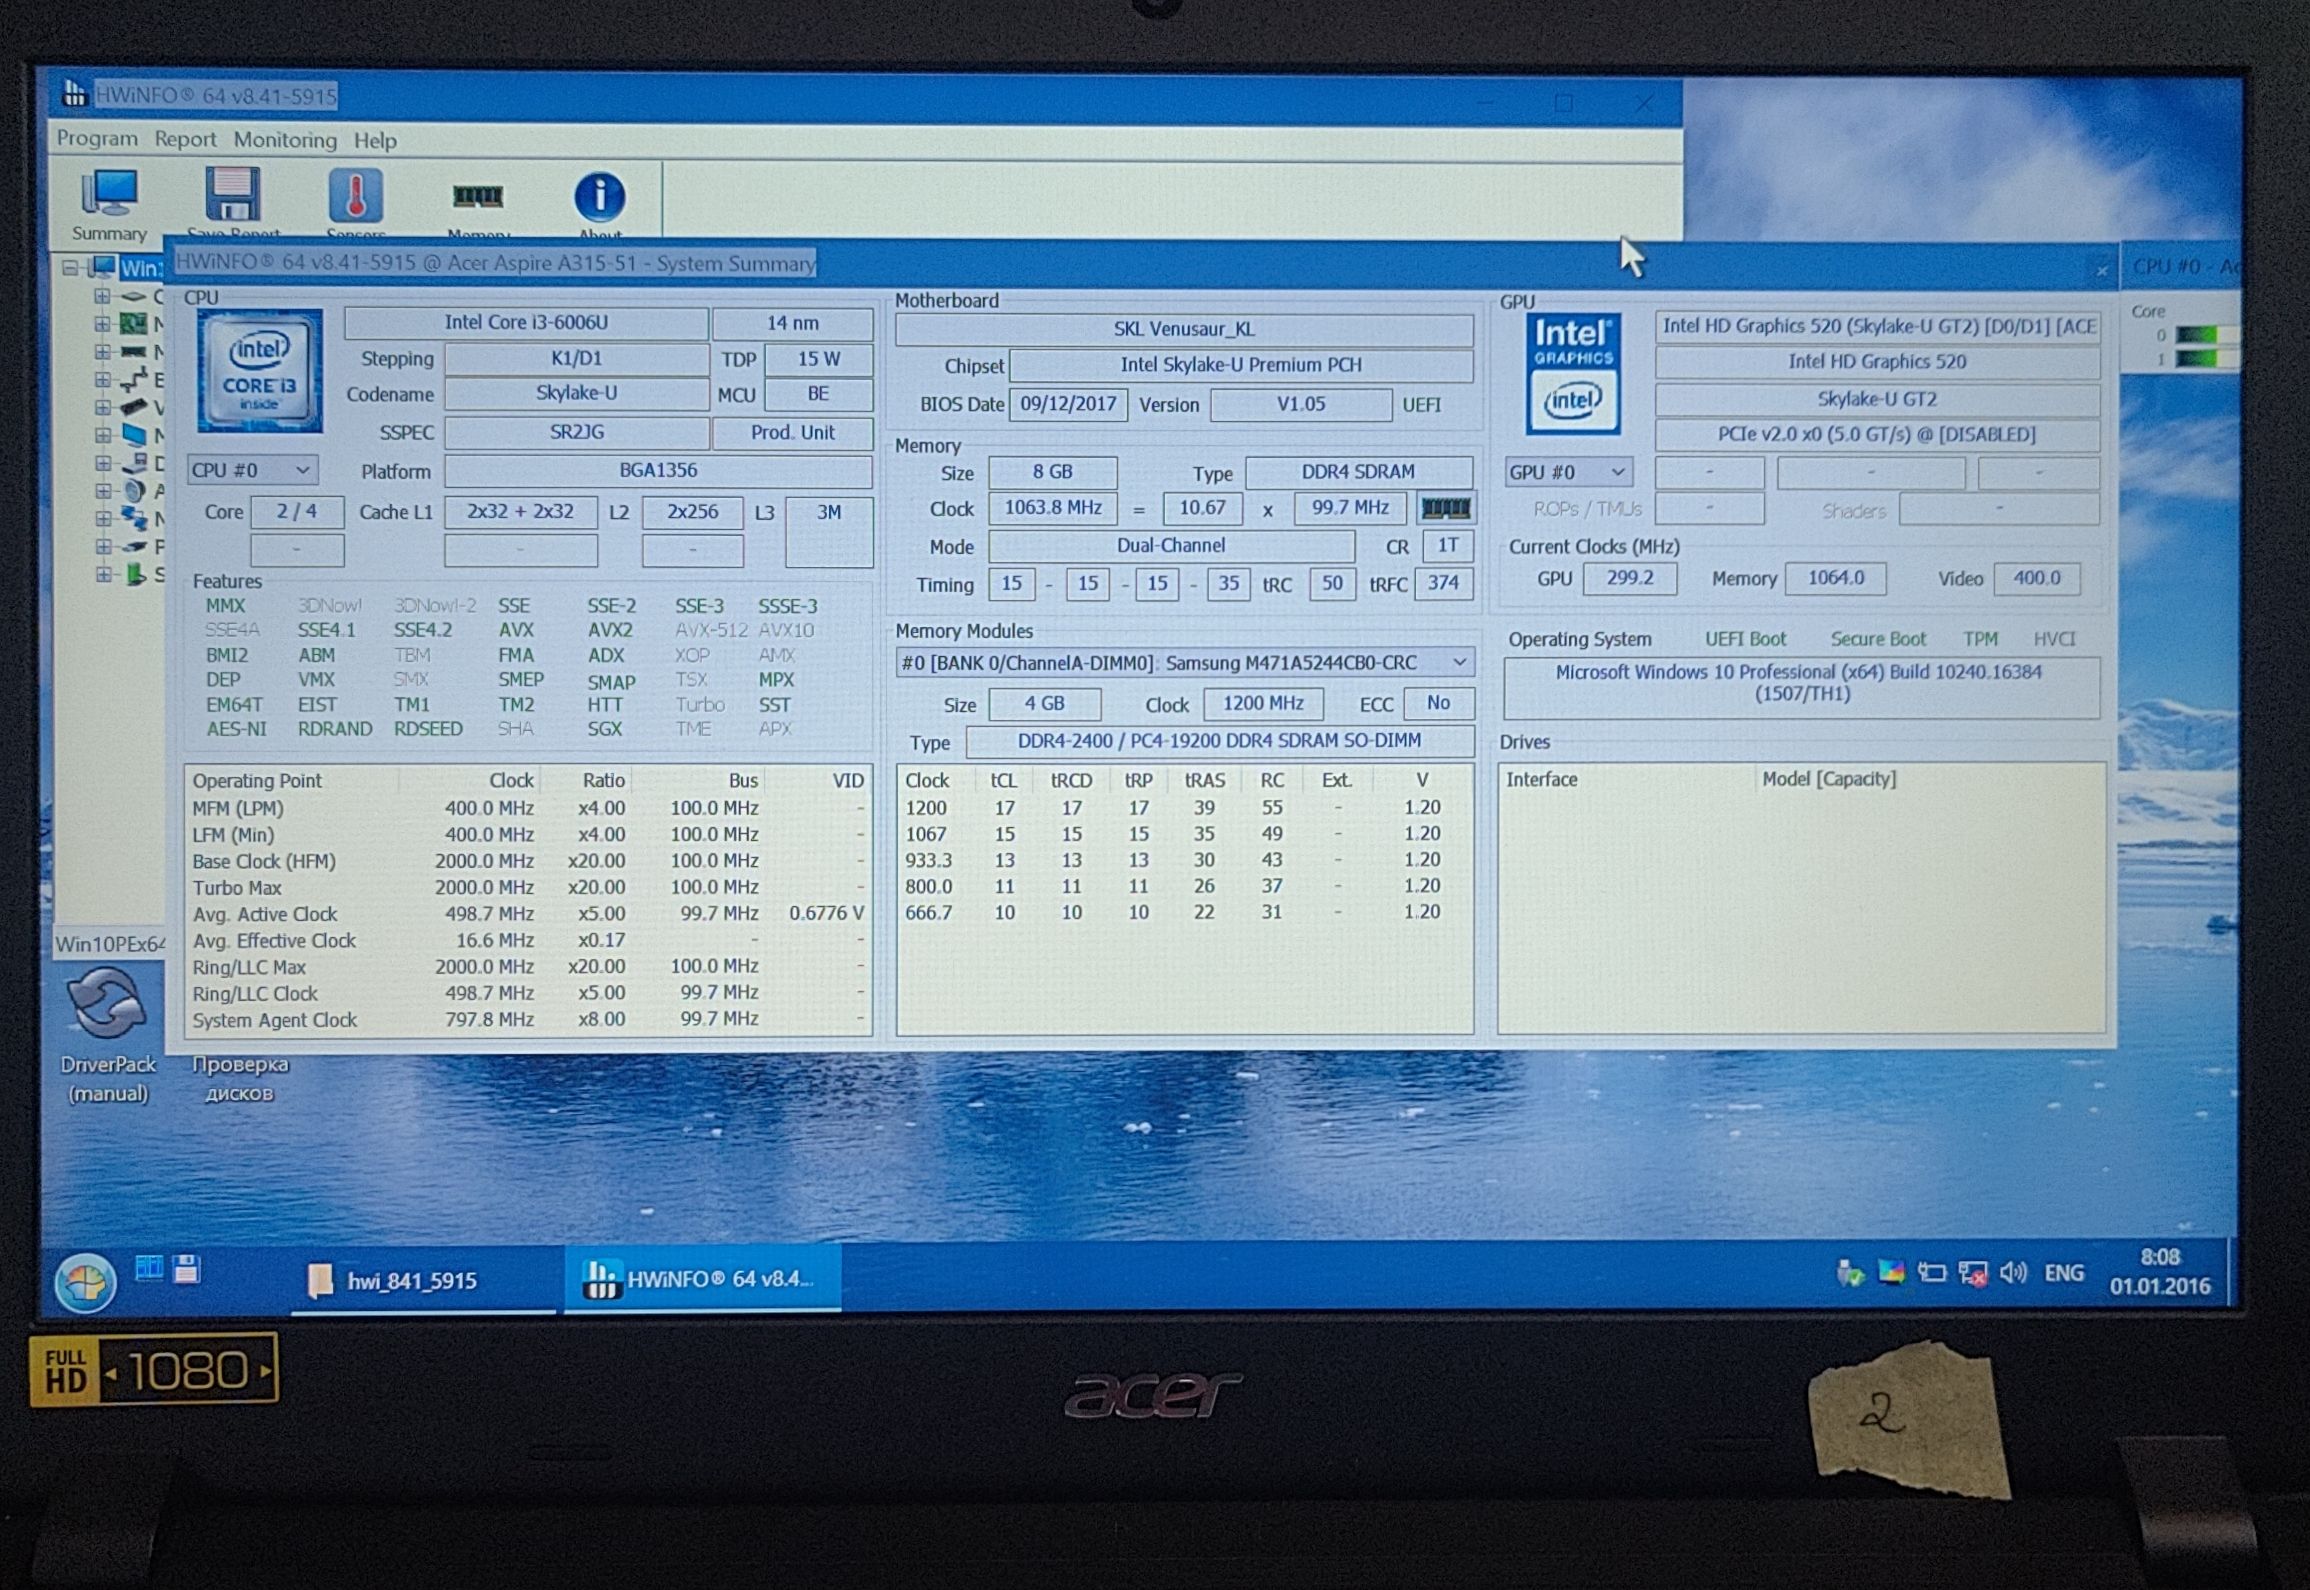2310x1590 pixels.
Task: Open the DriverPack (manual) desktop icon
Action: (x=108, y=1035)
